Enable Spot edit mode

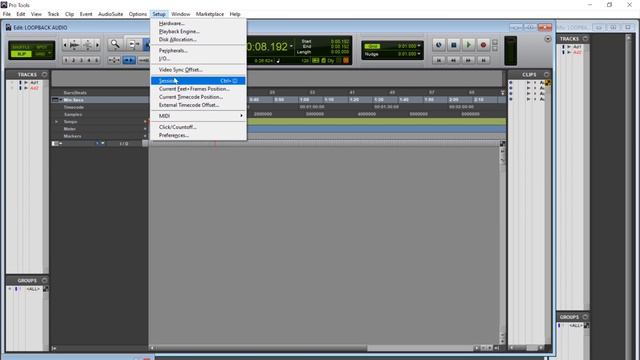[x=42, y=47]
